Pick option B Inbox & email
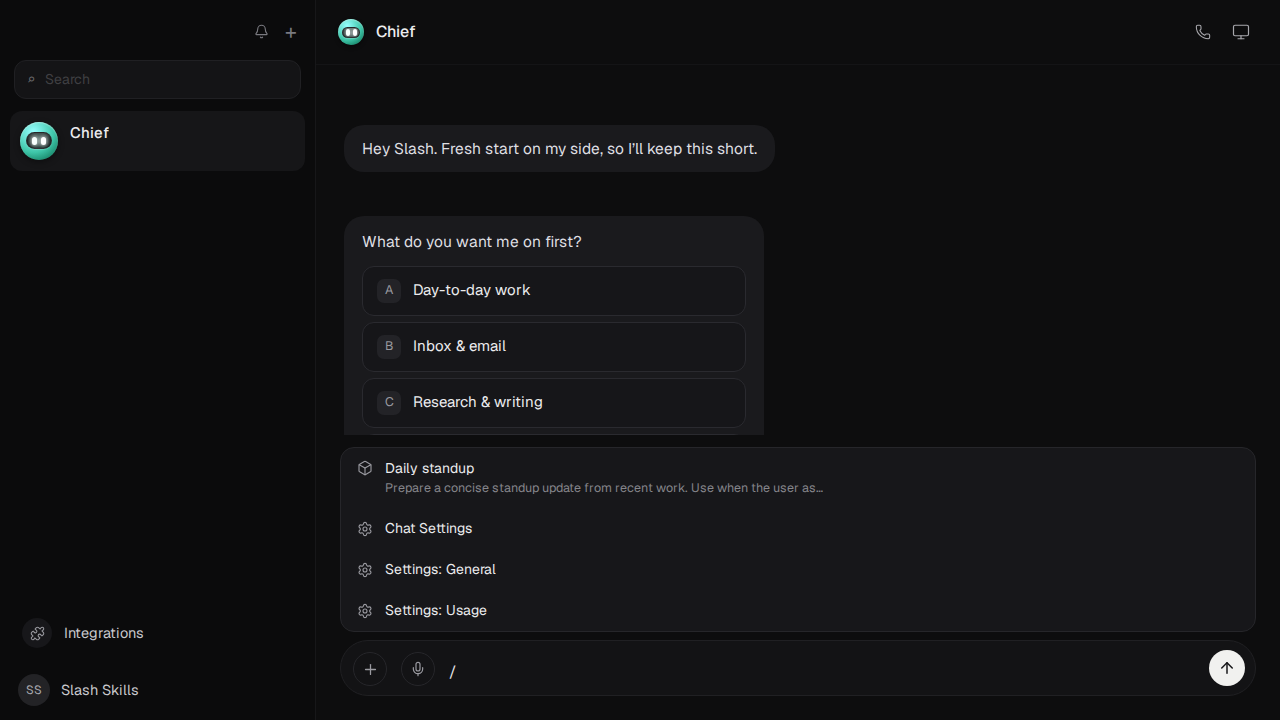 pyautogui.click(x=554, y=346)
